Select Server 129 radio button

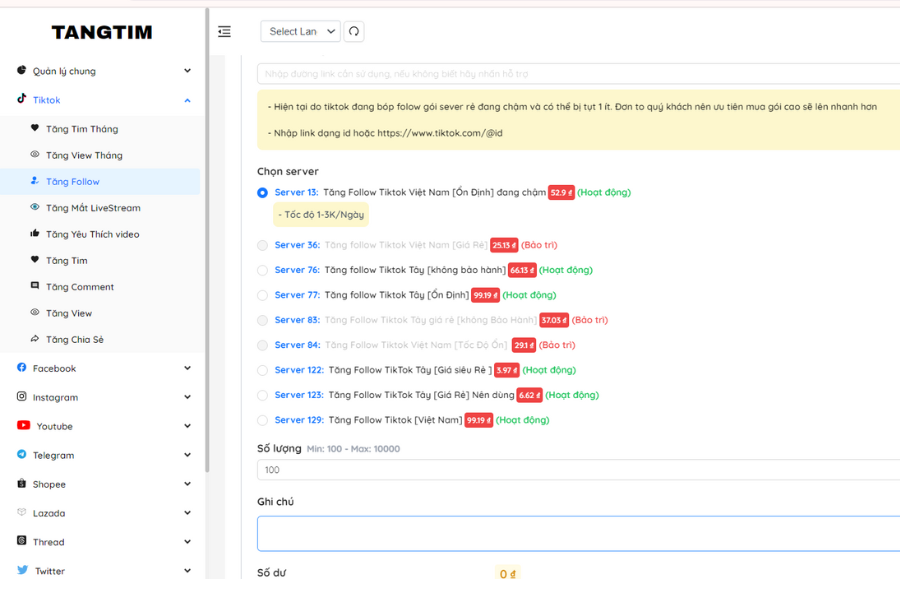click(262, 420)
